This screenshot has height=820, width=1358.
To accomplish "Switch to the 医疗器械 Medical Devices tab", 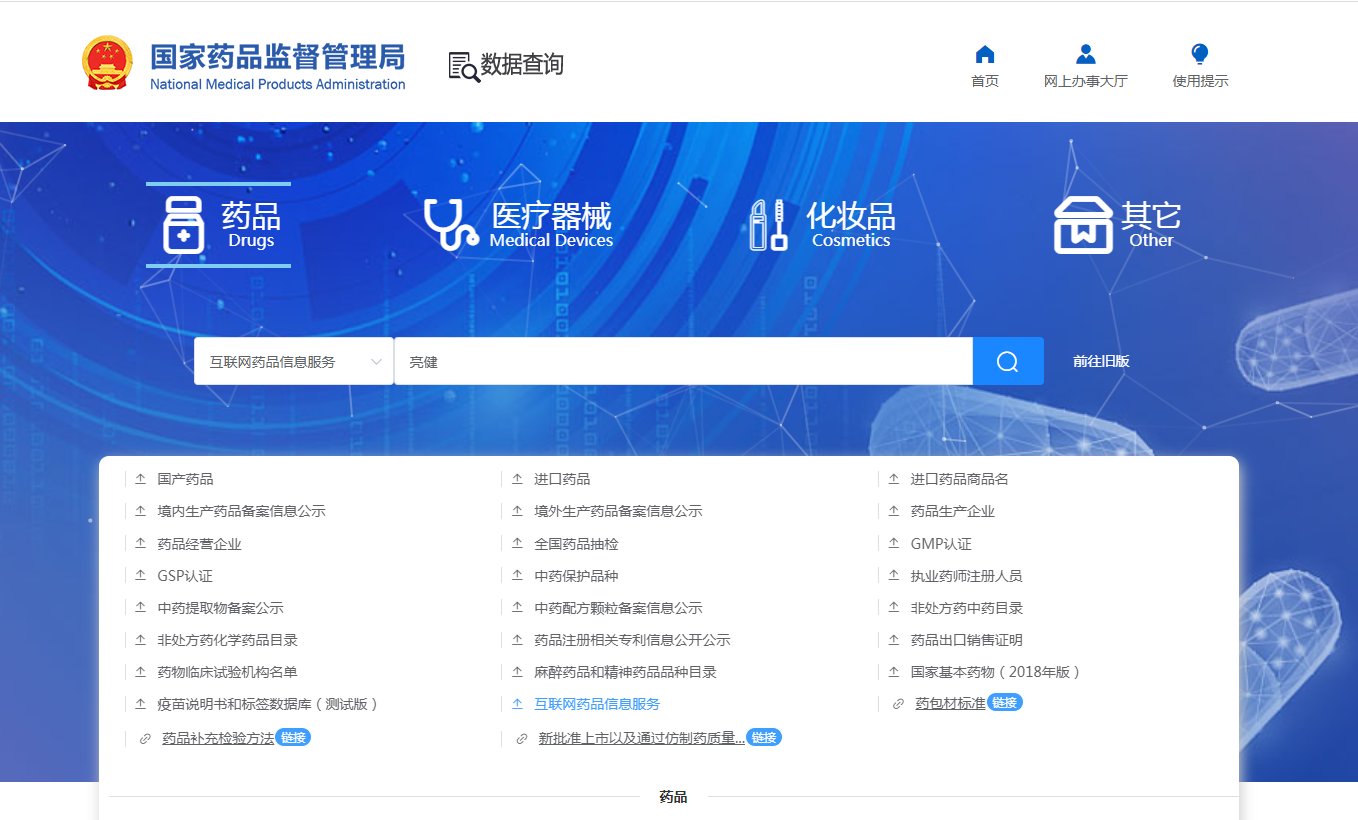I will 518,225.
